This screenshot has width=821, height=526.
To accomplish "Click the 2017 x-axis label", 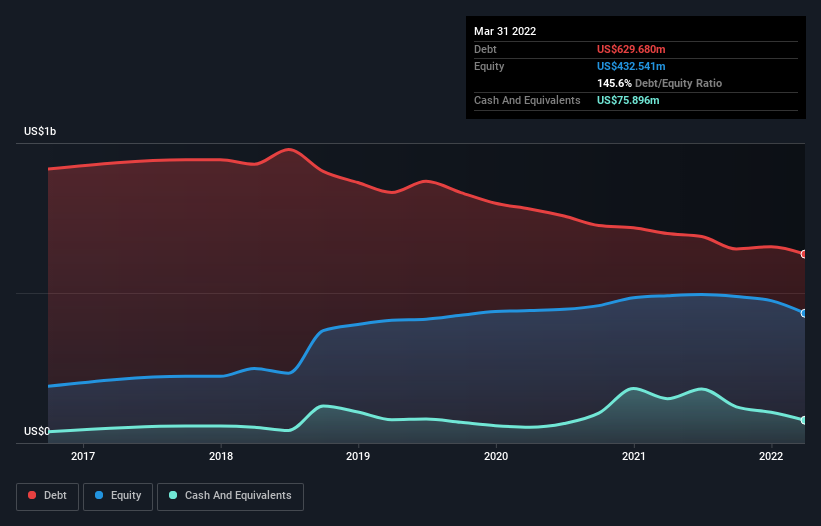I will pyautogui.click(x=83, y=456).
